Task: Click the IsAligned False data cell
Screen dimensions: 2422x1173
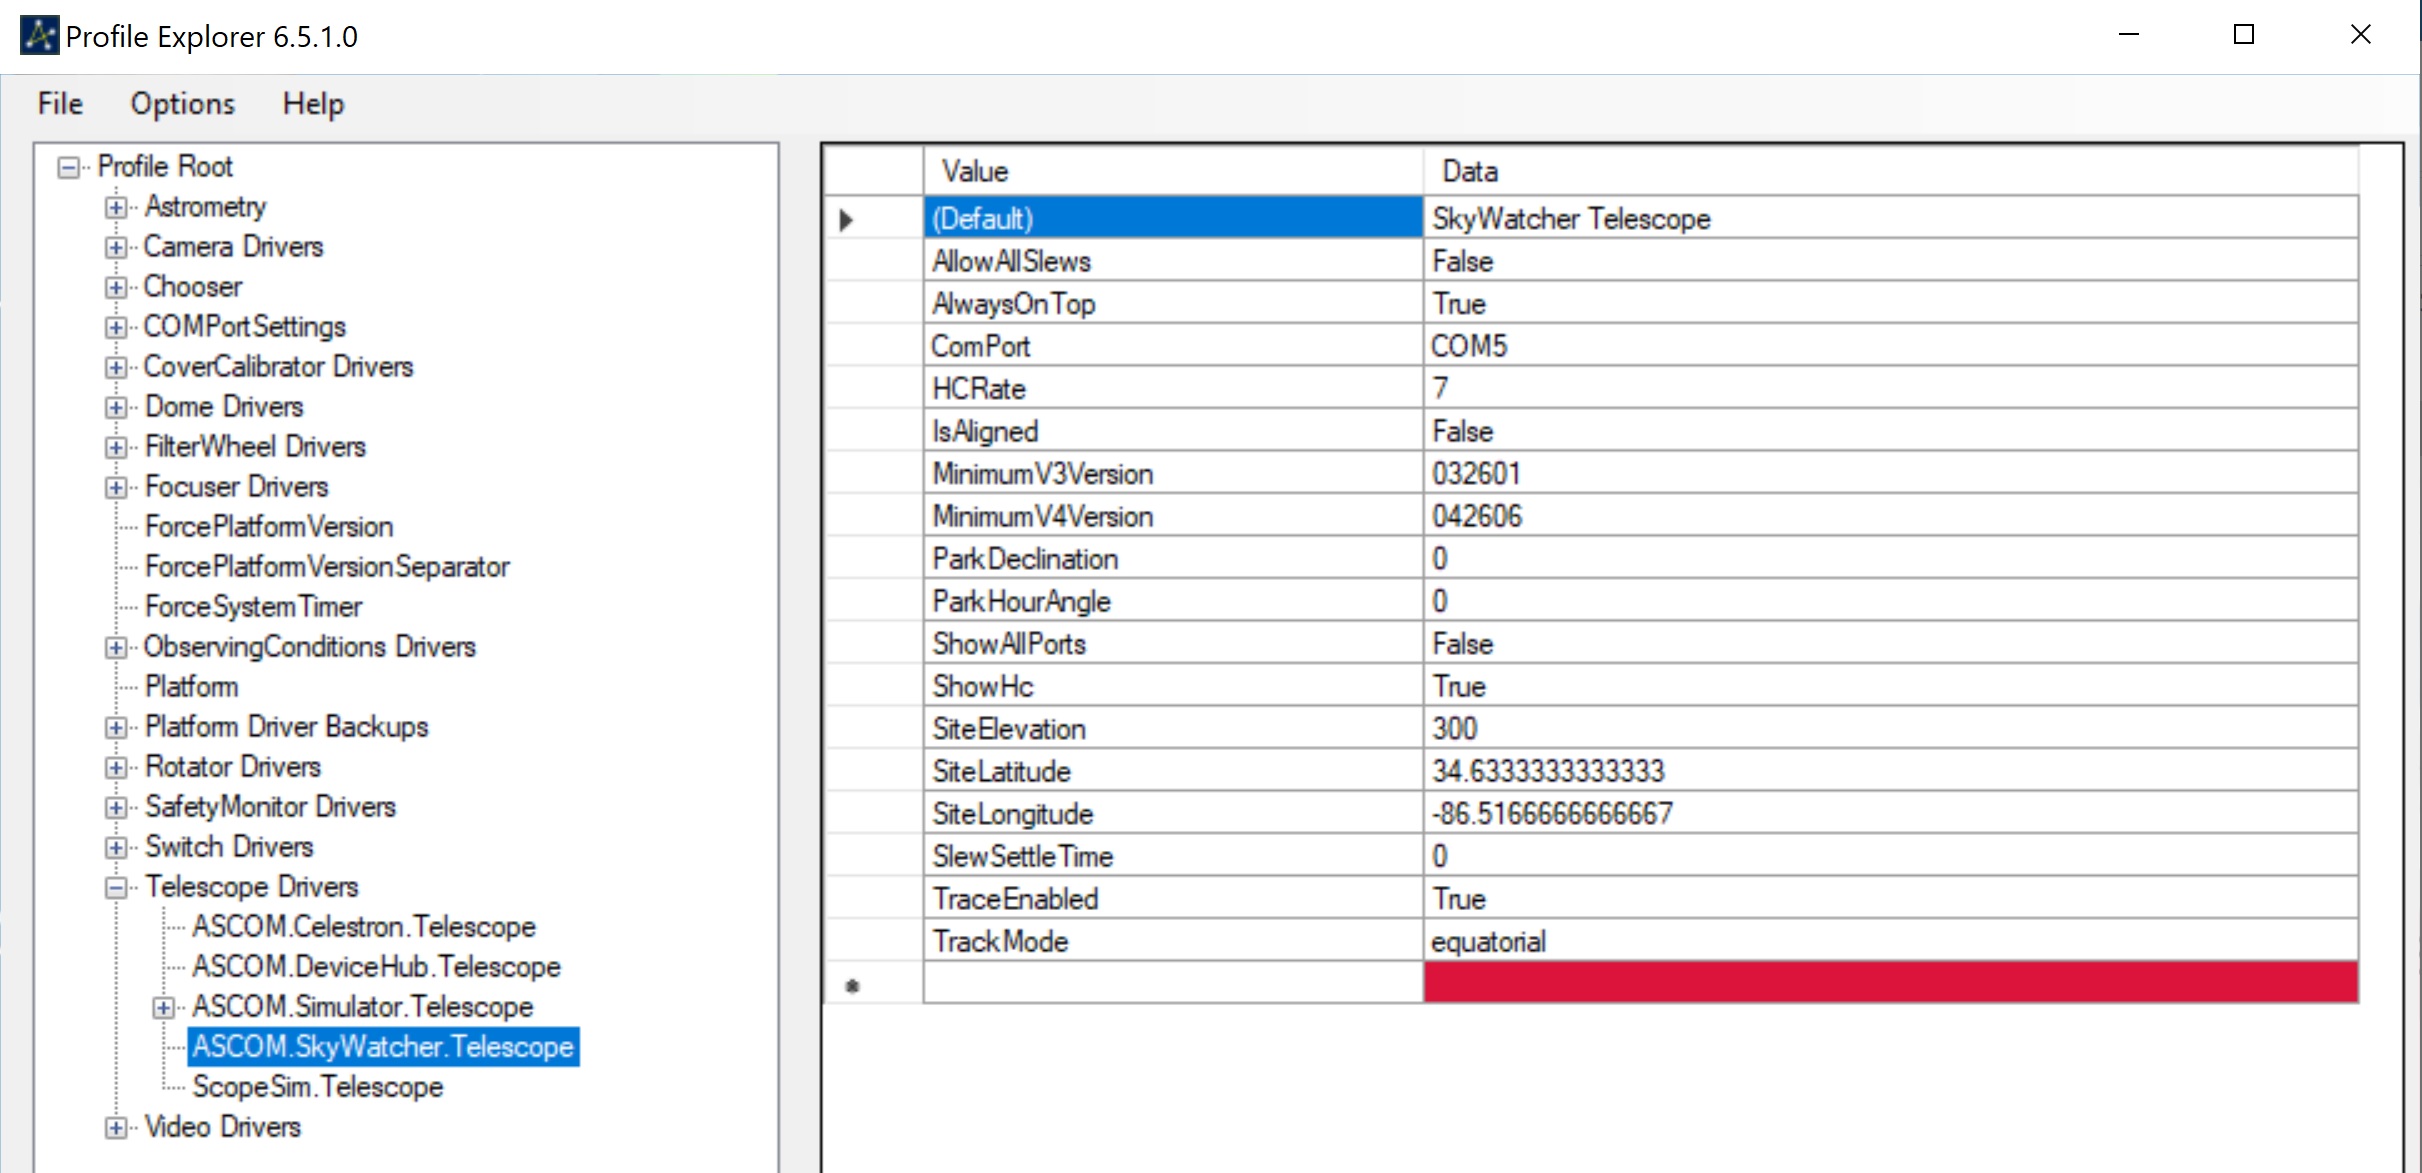Action: [x=1890, y=431]
